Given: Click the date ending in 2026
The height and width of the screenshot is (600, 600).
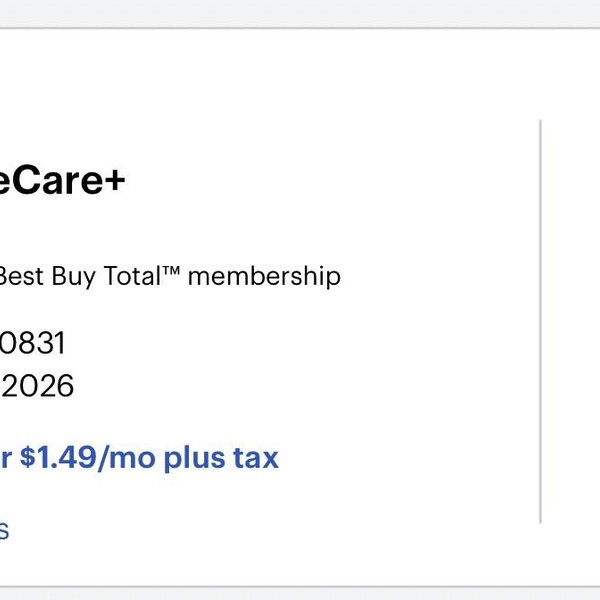Looking at the screenshot, I should pos(37,386).
